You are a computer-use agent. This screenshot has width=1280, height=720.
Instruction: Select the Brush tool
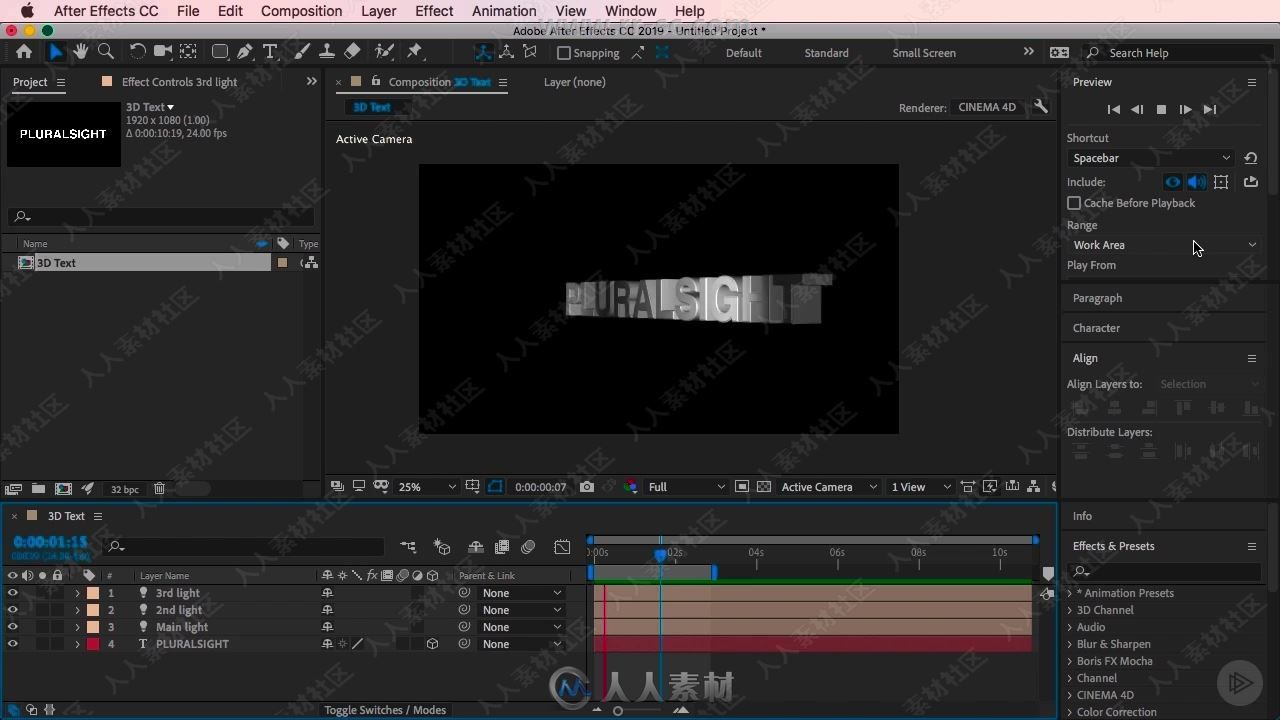302,52
